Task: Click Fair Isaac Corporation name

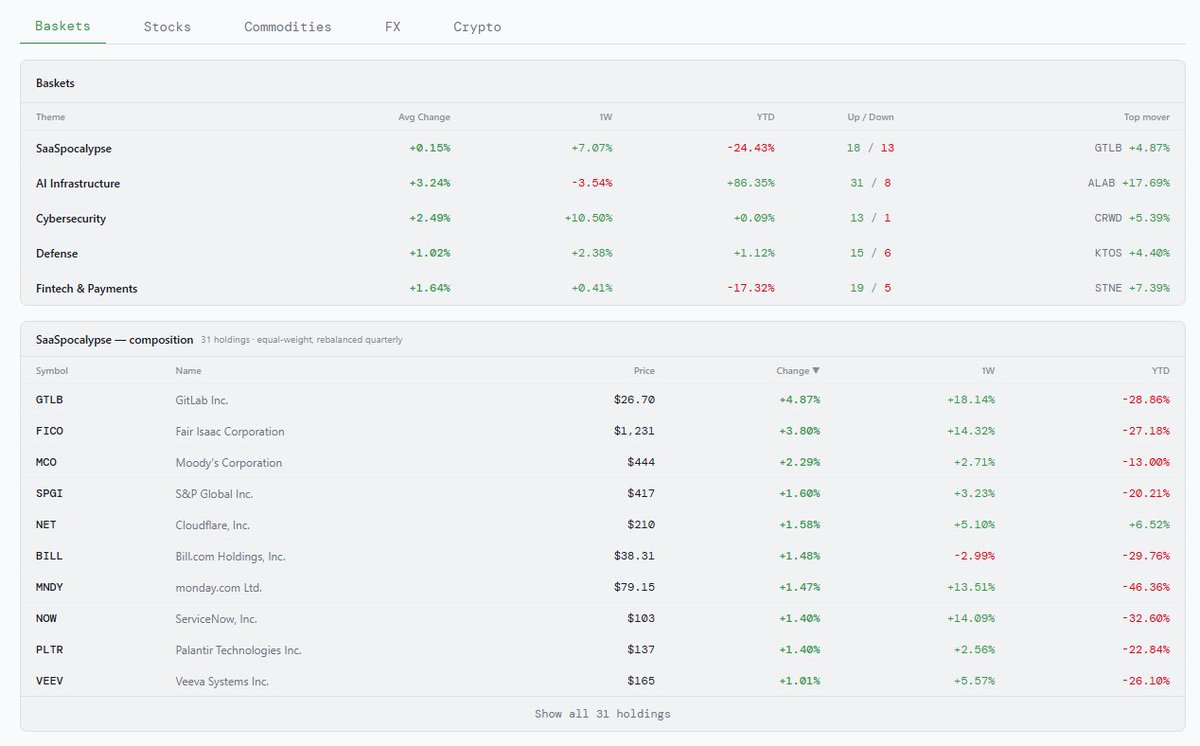Action: pos(230,432)
